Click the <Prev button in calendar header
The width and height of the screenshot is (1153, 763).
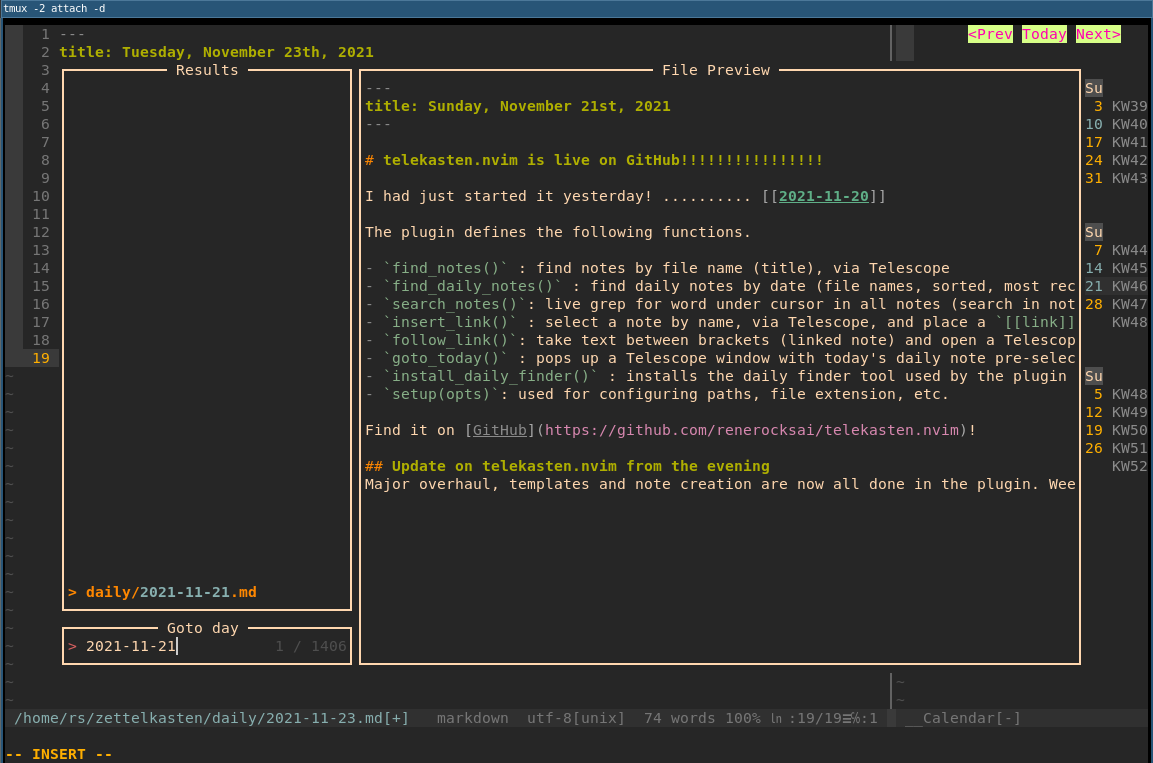click(990, 34)
